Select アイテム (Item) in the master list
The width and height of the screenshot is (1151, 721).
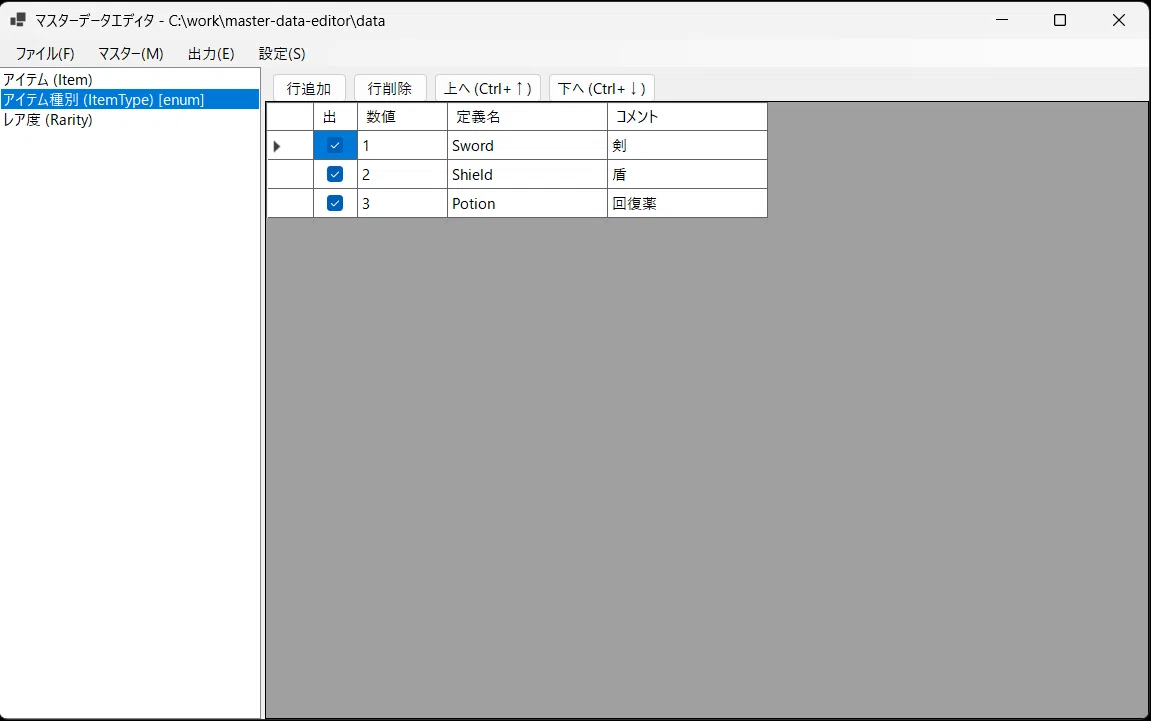[130, 79]
